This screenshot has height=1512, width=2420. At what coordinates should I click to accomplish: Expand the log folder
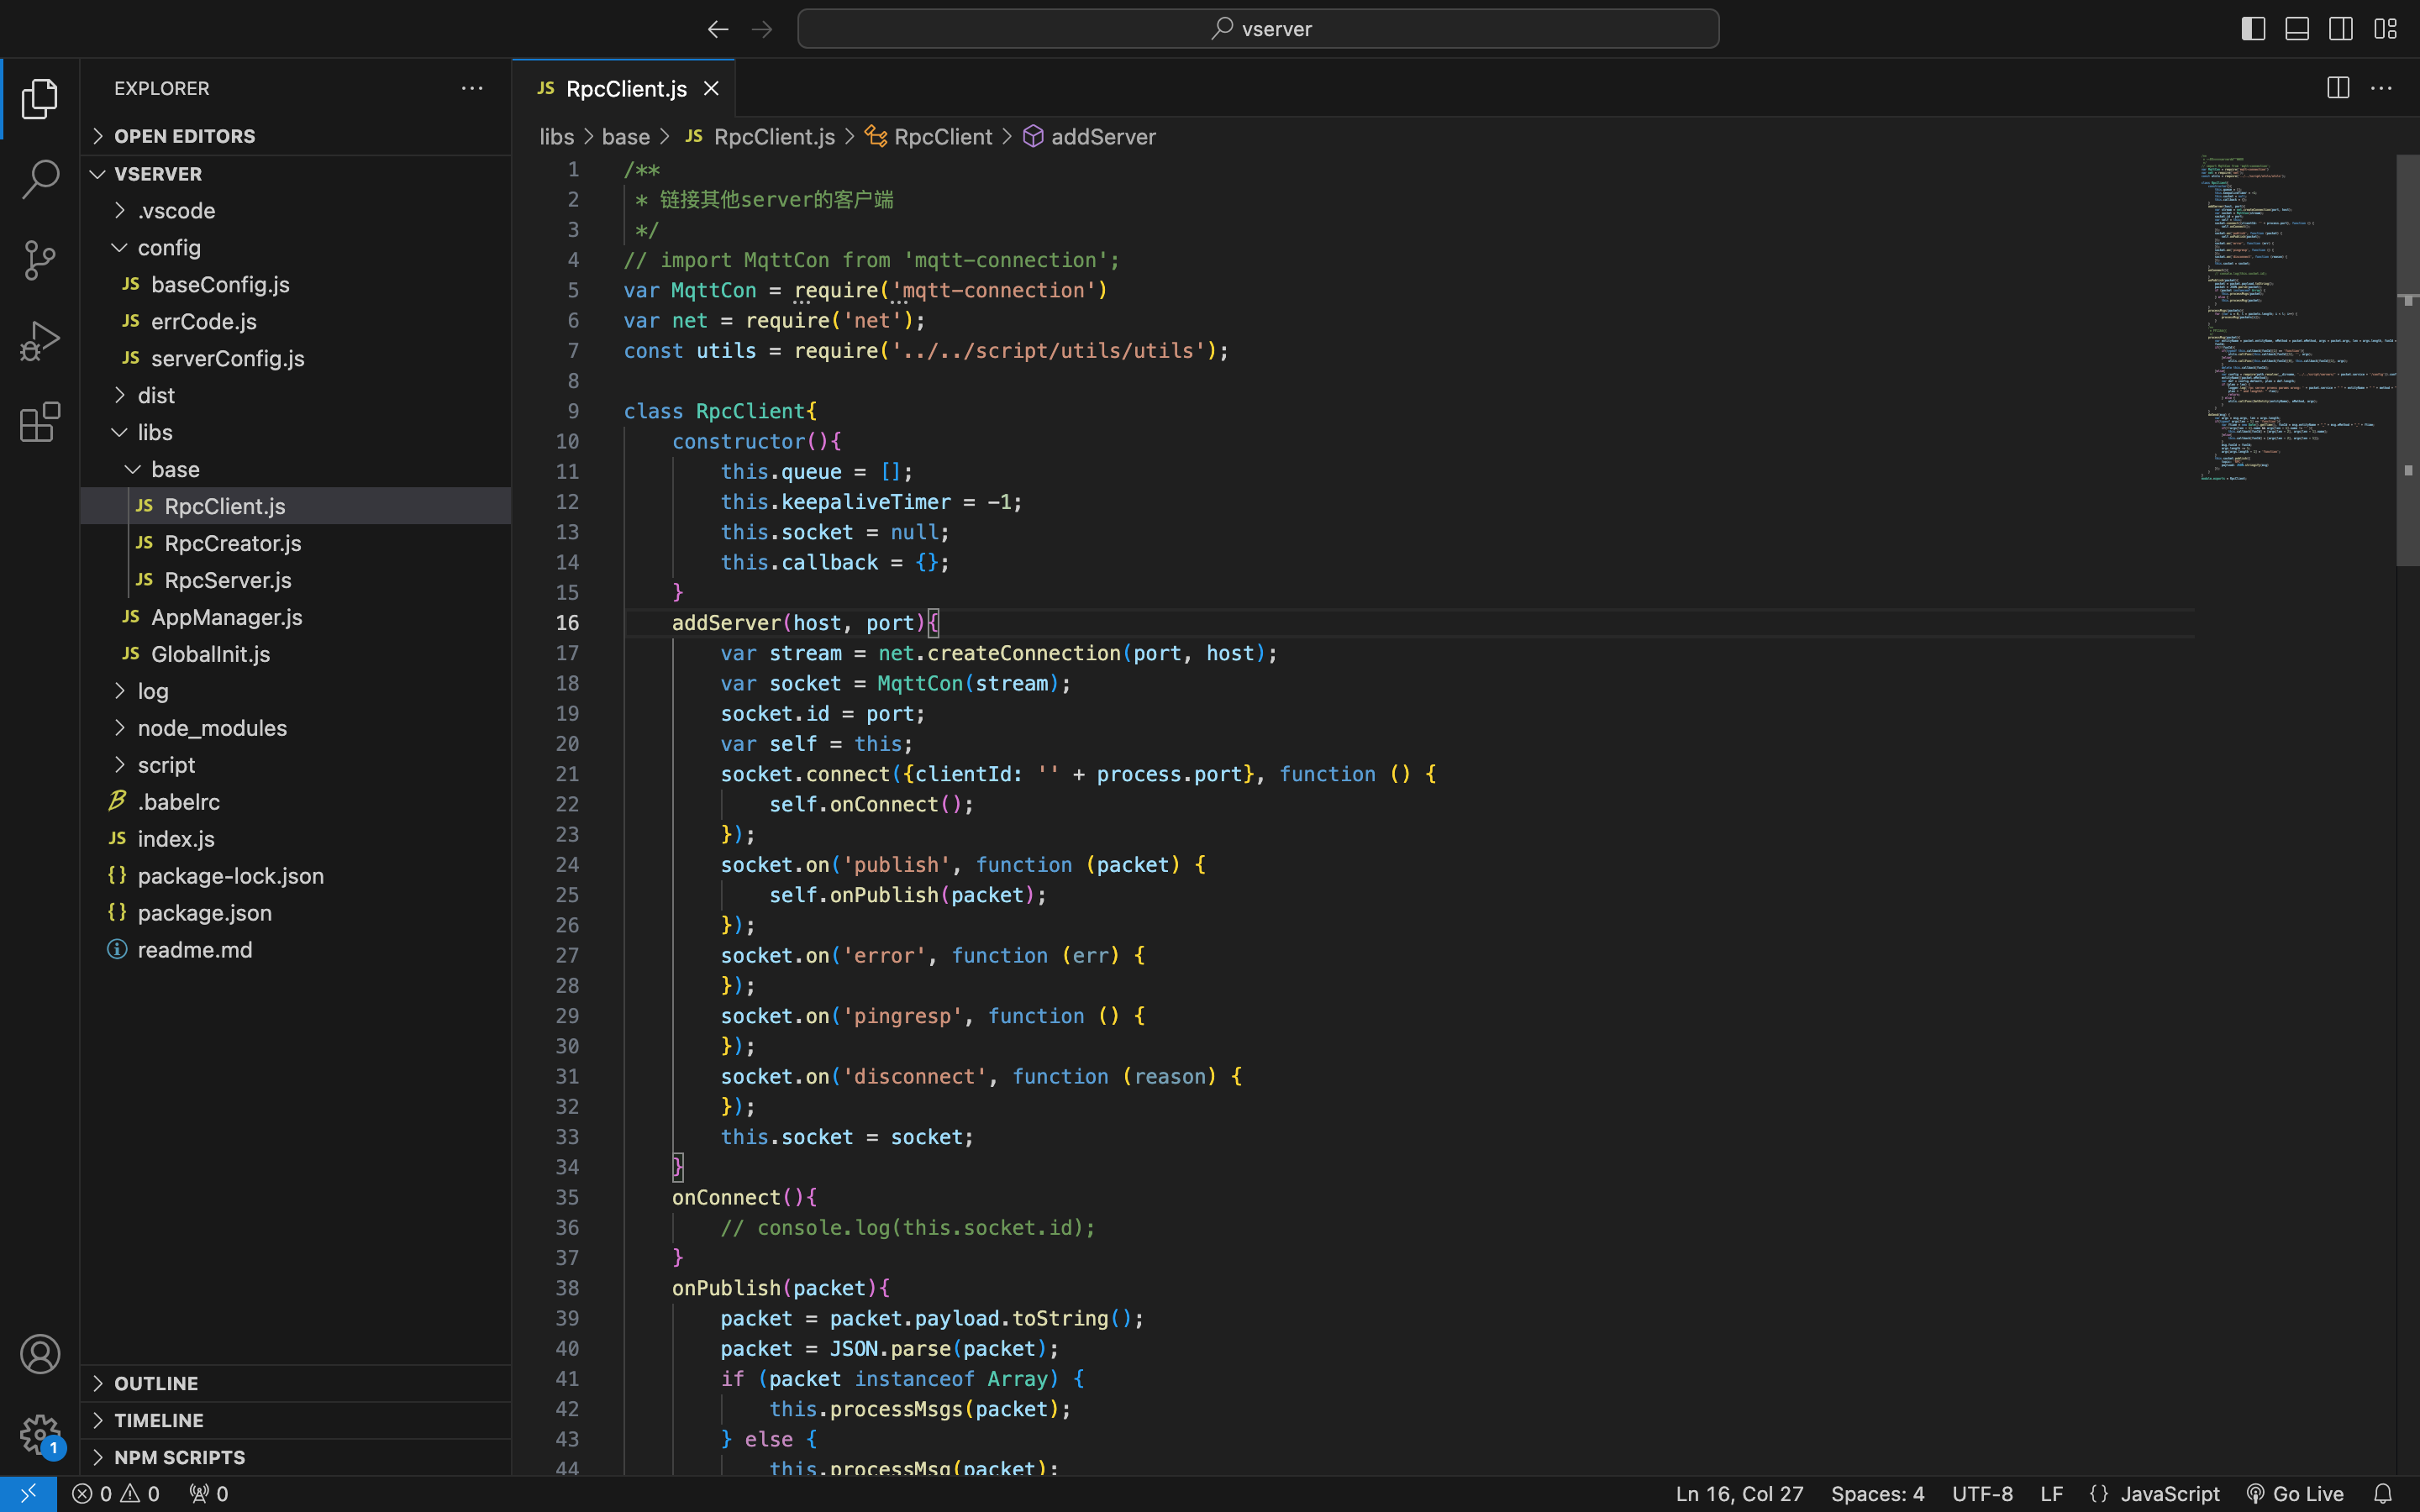(296, 691)
